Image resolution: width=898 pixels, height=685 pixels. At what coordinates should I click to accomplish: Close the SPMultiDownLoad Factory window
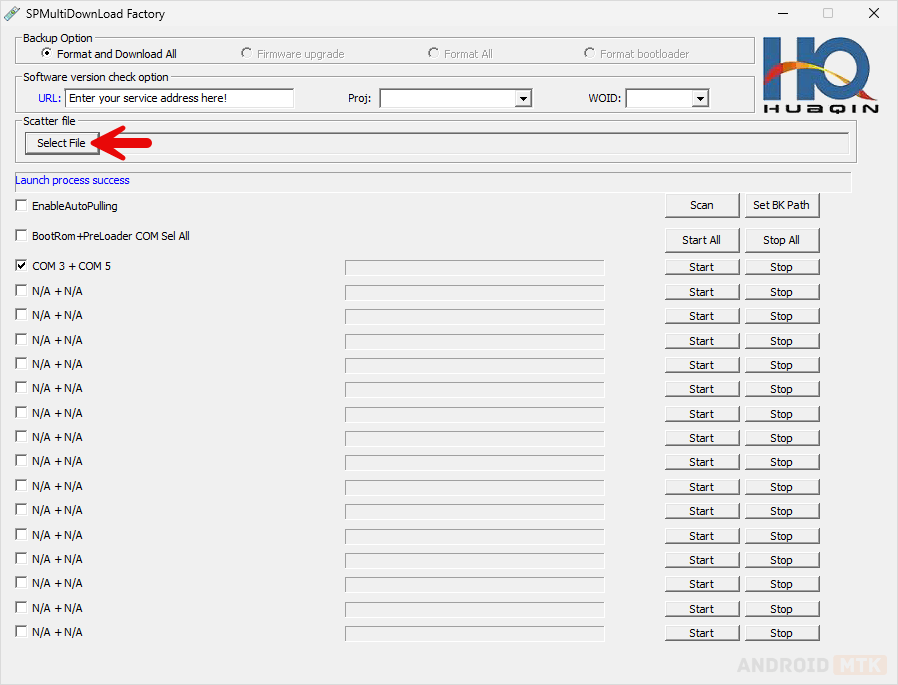click(874, 14)
